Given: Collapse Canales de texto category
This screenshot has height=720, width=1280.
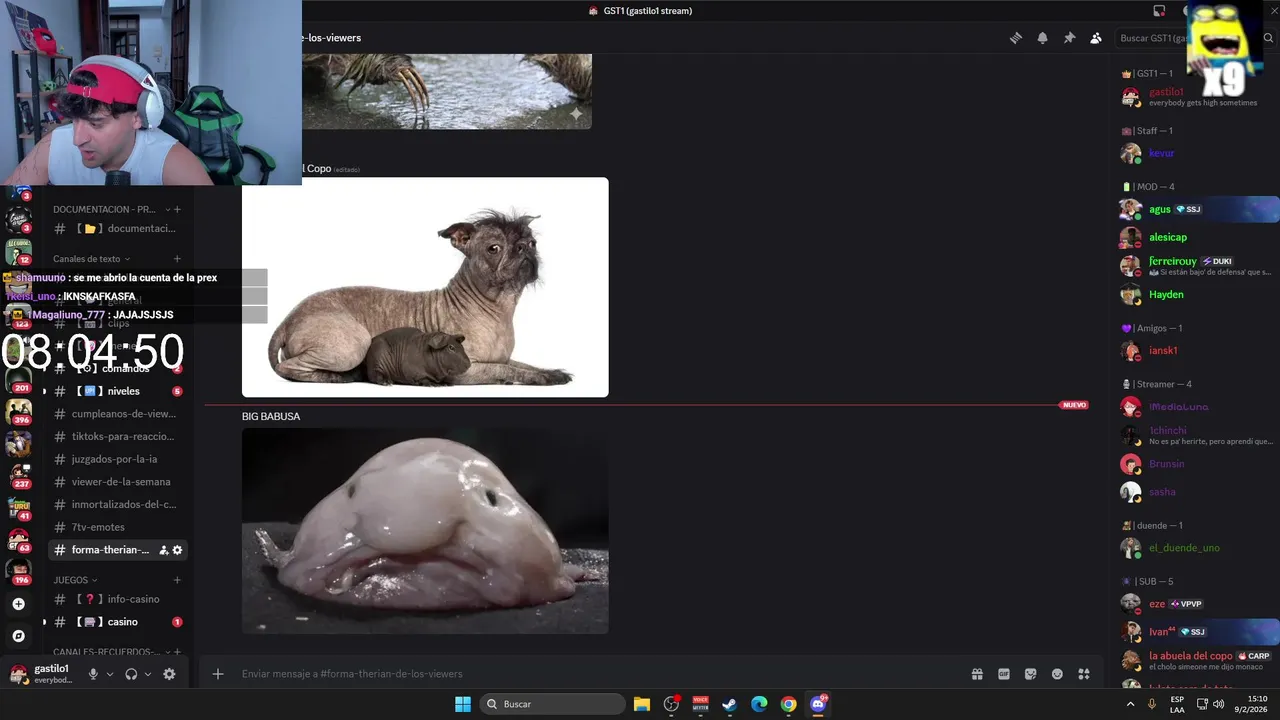Looking at the screenshot, I should [x=91, y=259].
